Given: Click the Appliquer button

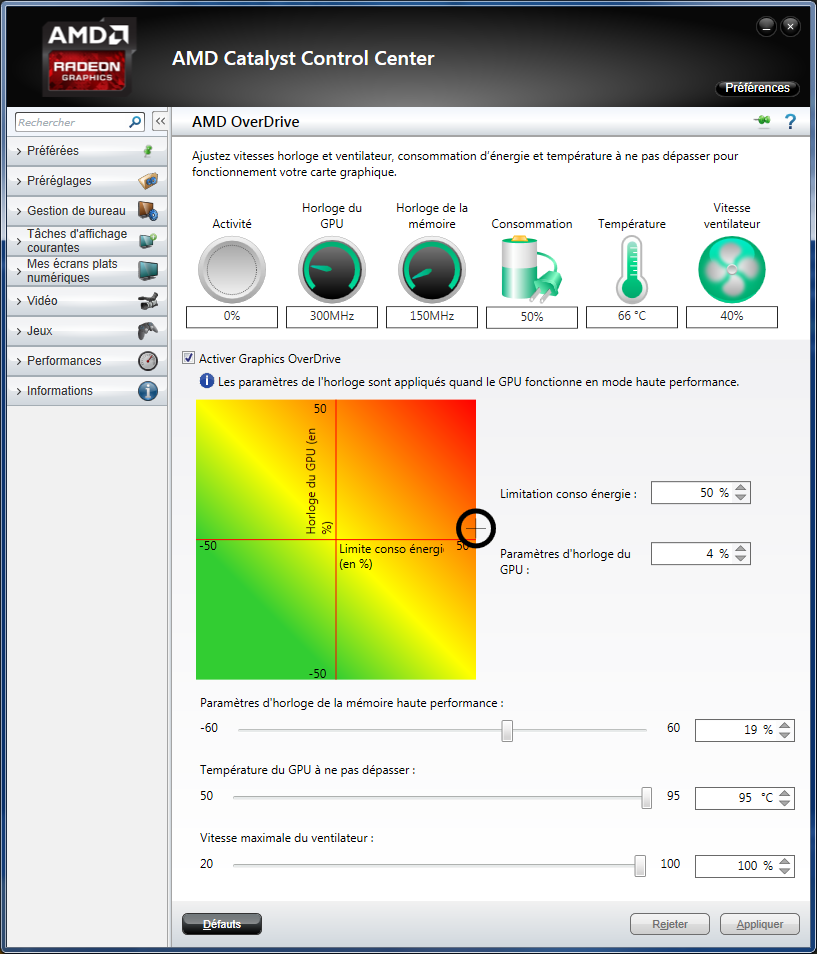Looking at the screenshot, I should tap(759, 923).
